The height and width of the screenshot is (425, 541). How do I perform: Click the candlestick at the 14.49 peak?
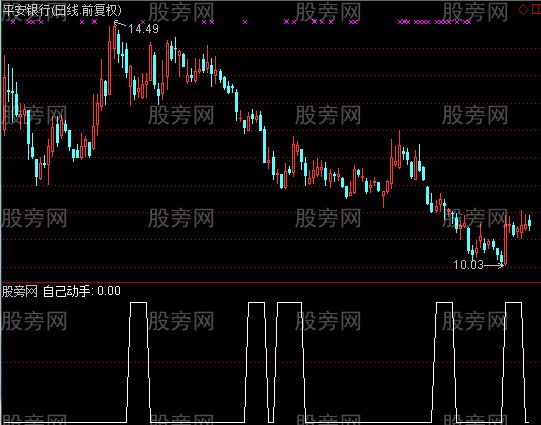(115, 40)
